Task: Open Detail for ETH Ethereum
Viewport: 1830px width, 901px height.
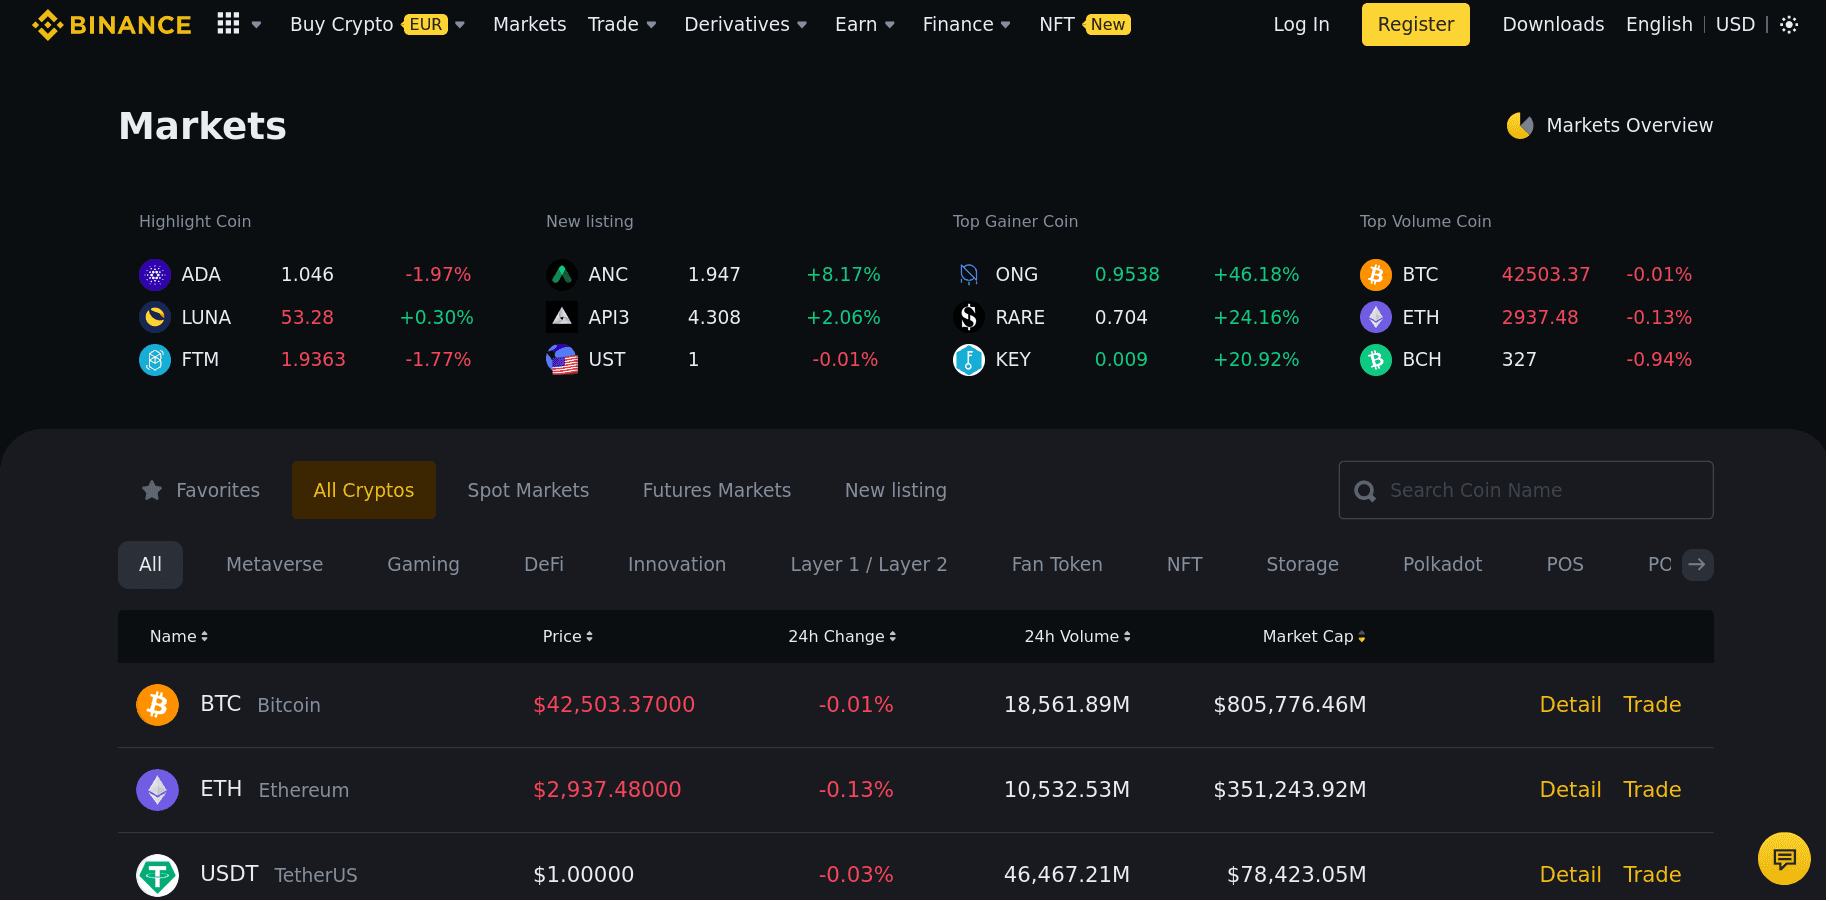Action: tap(1570, 789)
